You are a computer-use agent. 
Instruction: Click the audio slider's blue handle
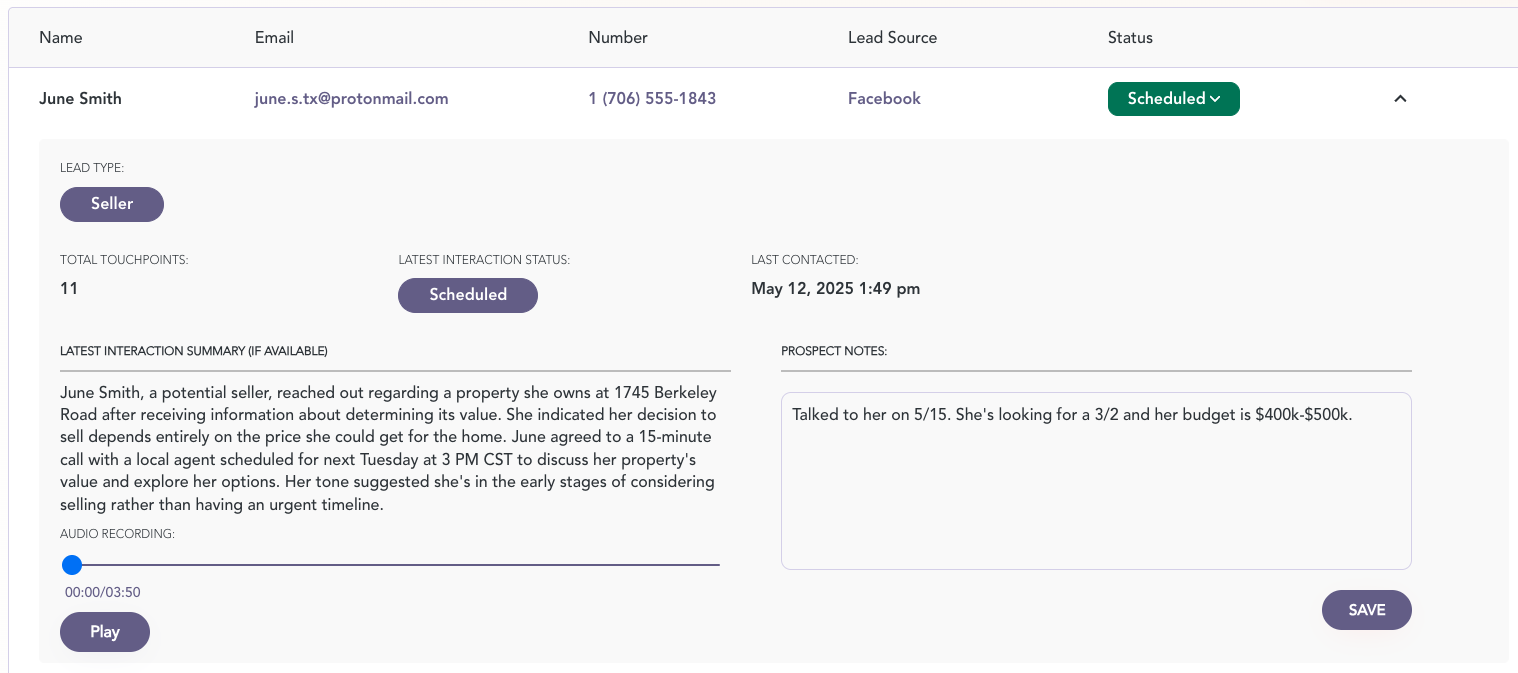(x=72, y=565)
